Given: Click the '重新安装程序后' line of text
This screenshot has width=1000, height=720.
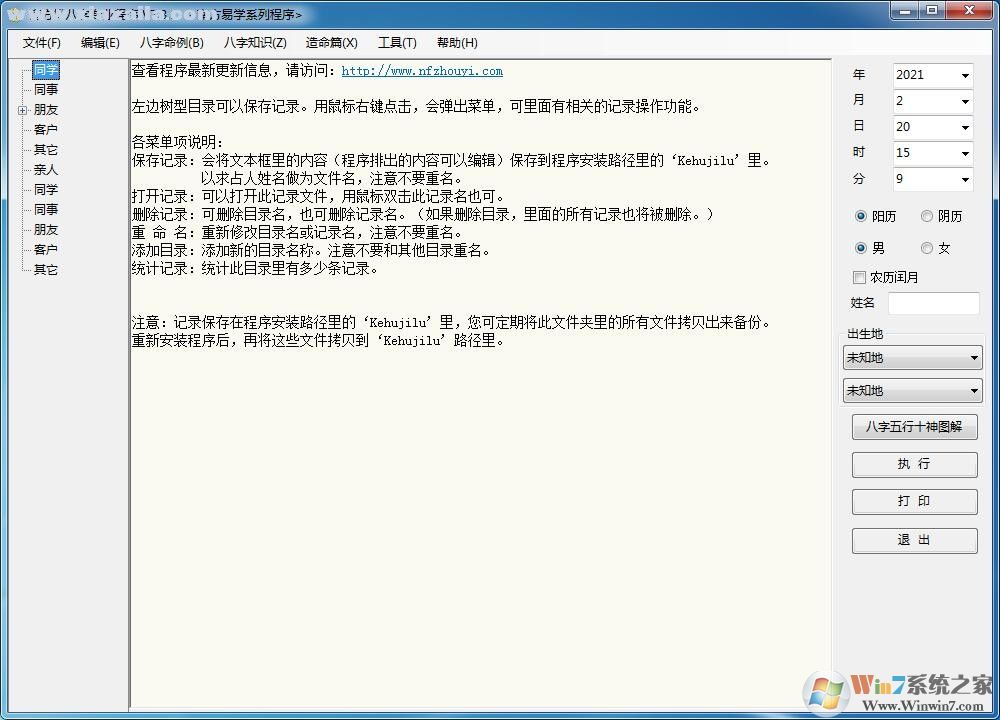Looking at the screenshot, I should tap(318, 340).
